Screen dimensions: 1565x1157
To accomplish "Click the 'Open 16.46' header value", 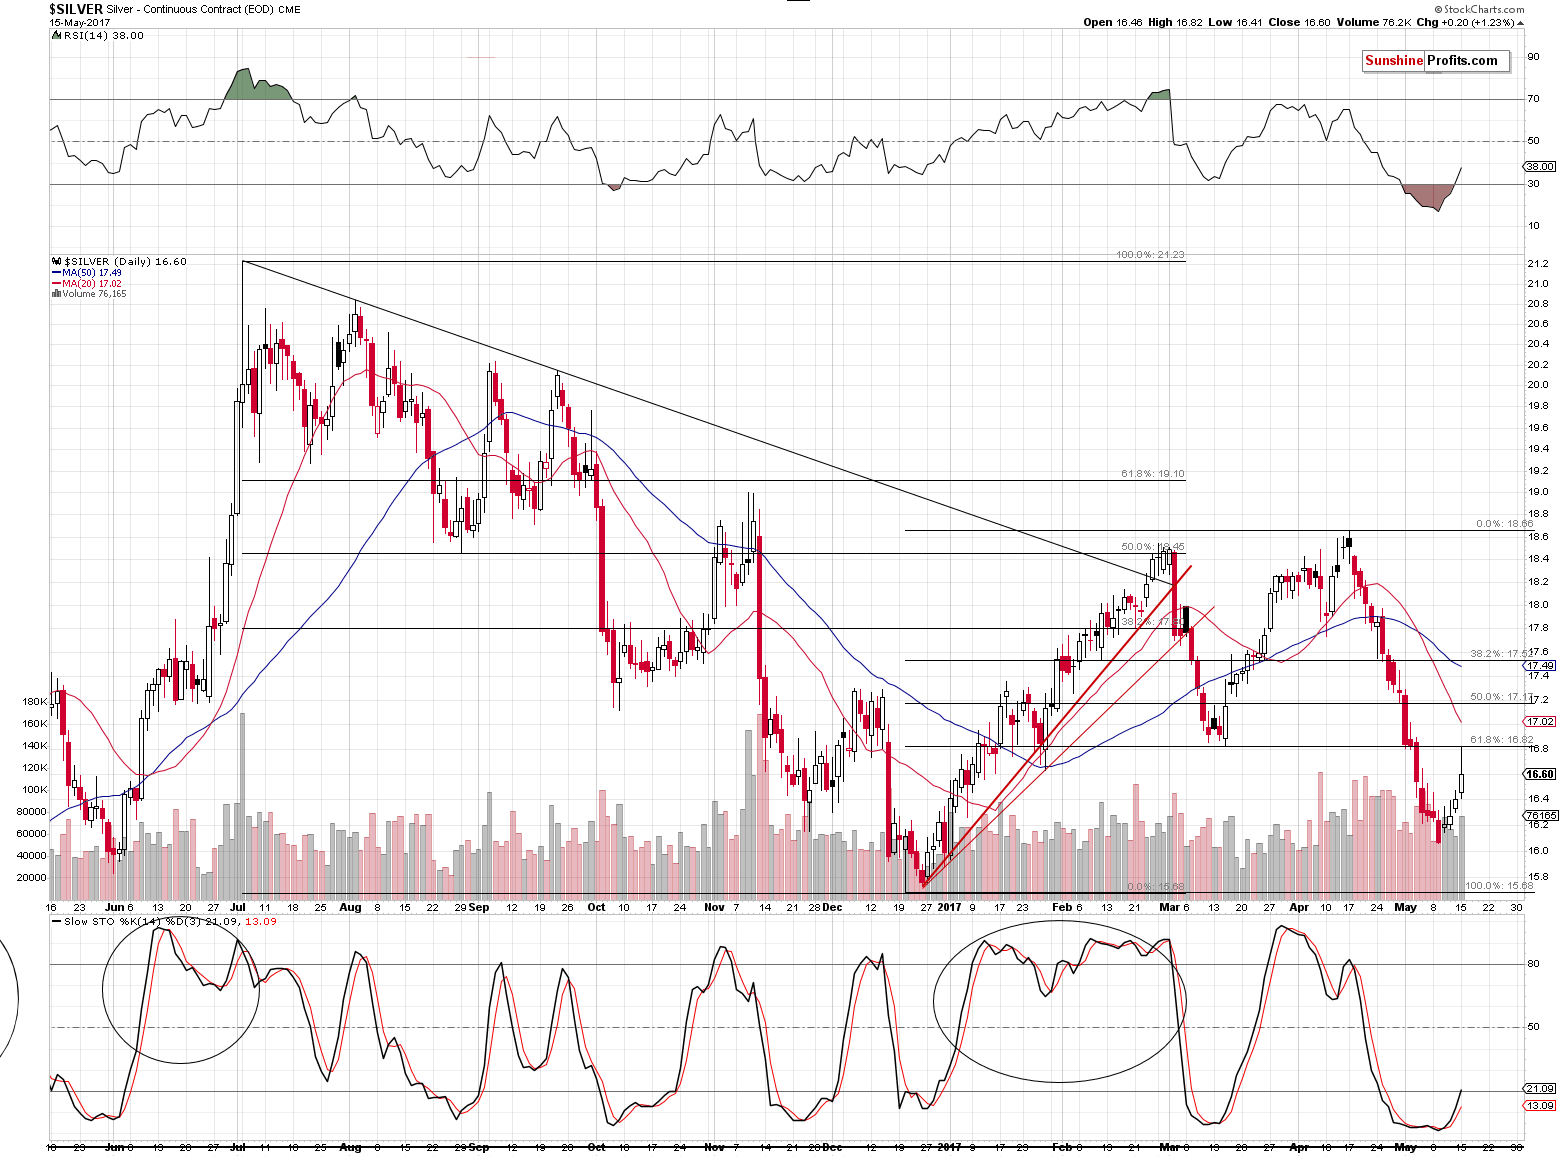I will [1113, 22].
